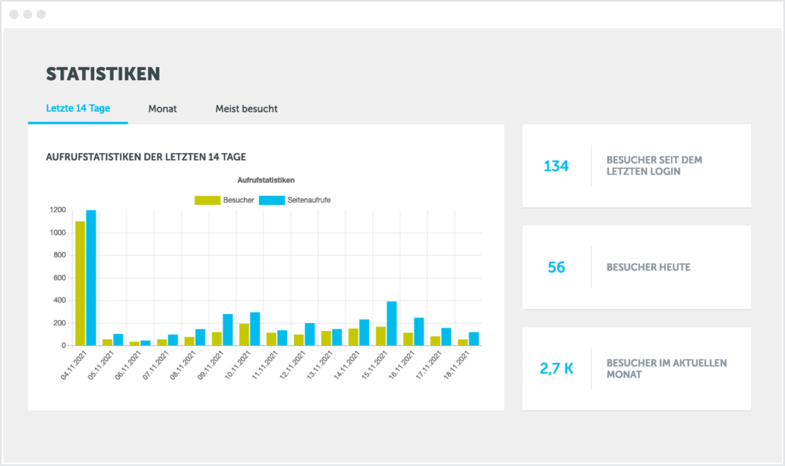785x466 pixels.
Task: Click the 56 visitors today value
Action: point(556,267)
